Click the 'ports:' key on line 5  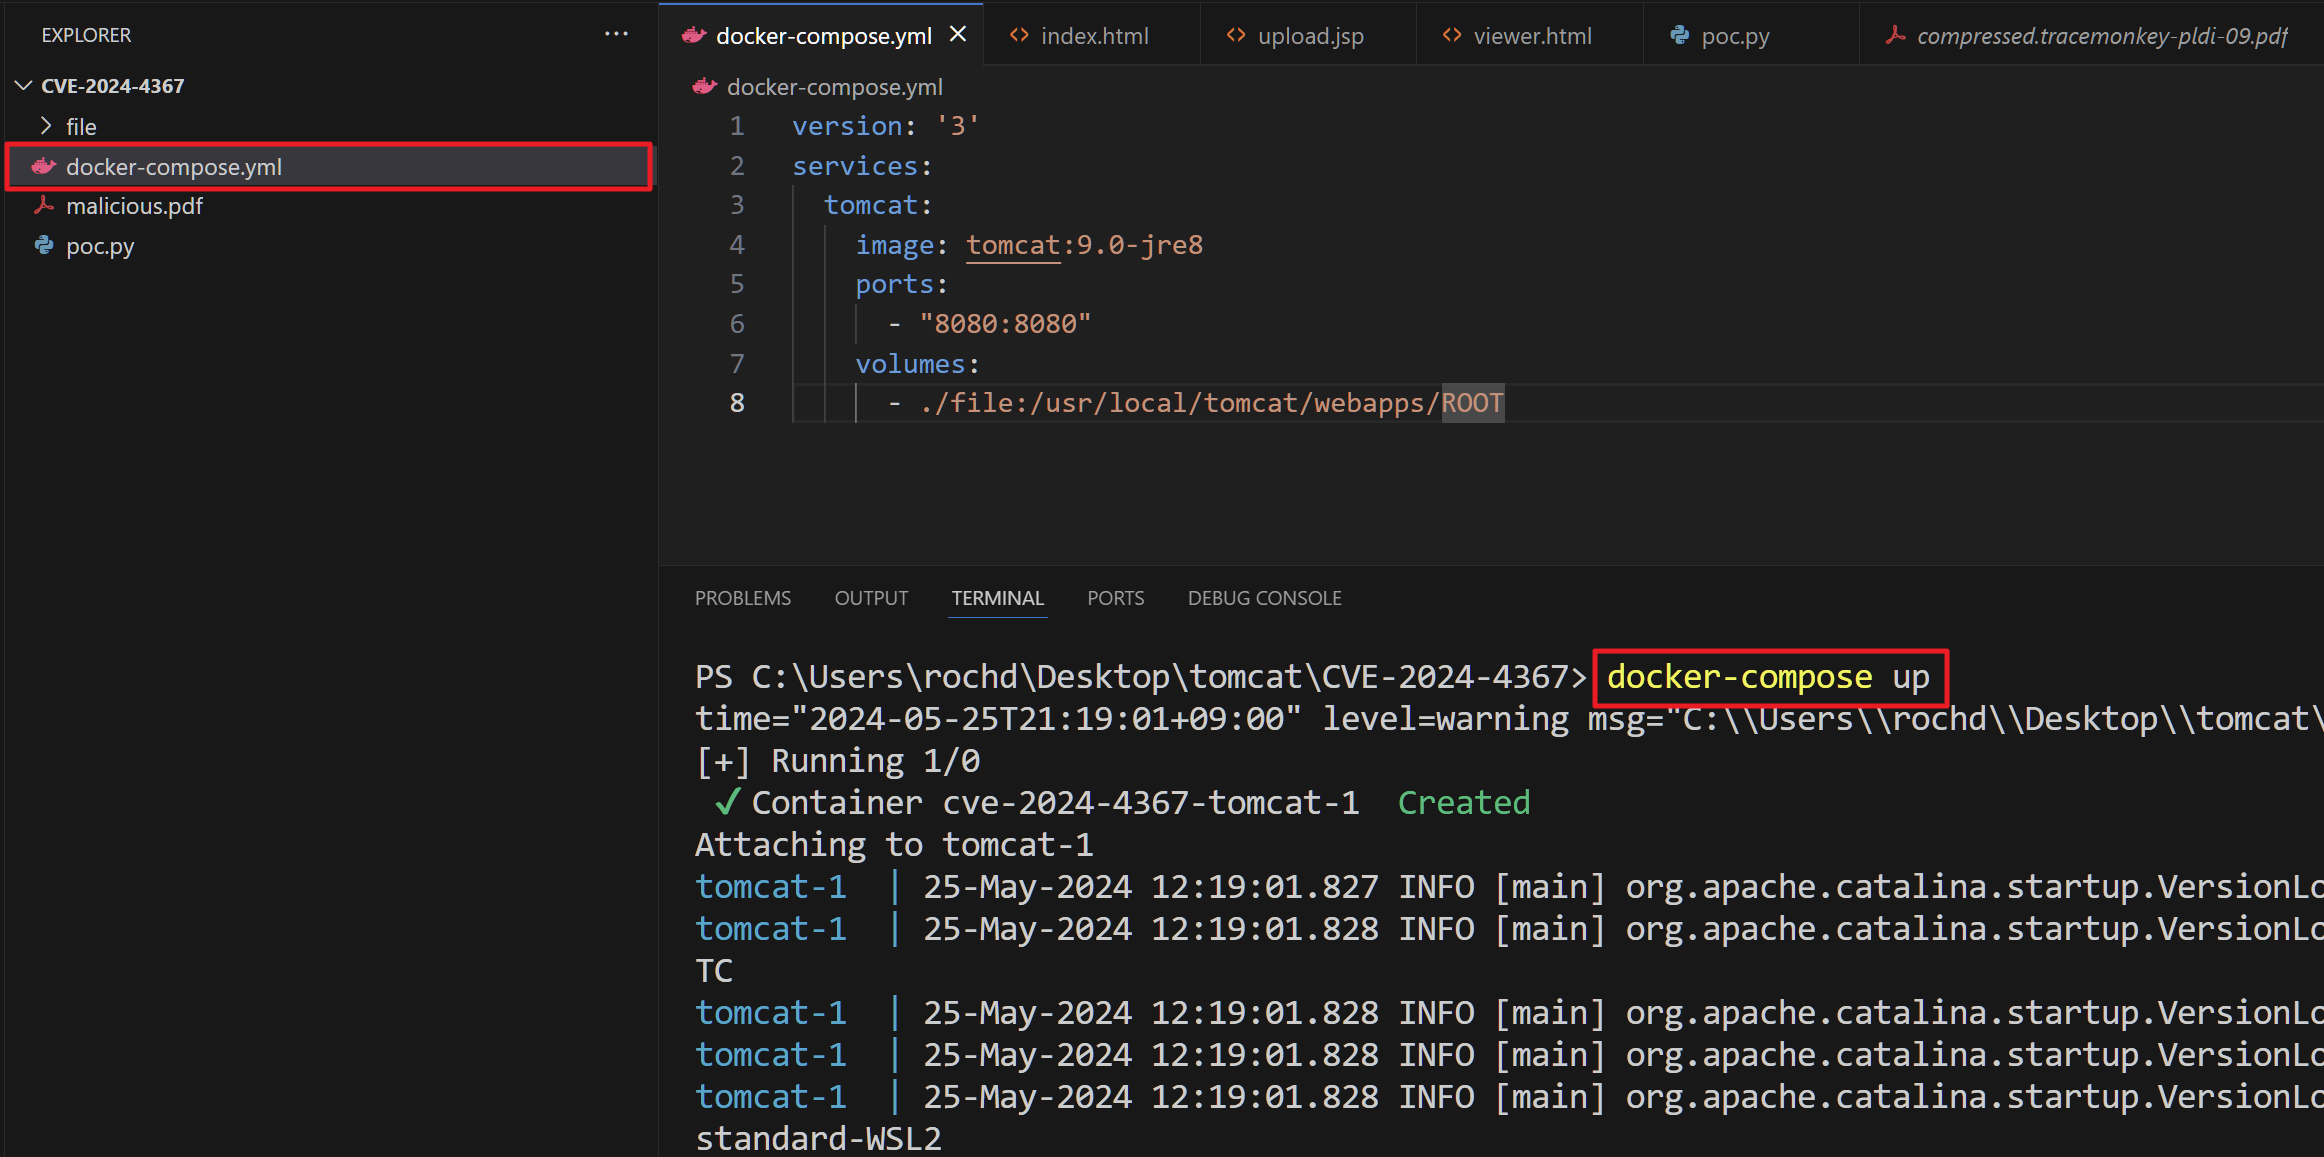coord(901,284)
